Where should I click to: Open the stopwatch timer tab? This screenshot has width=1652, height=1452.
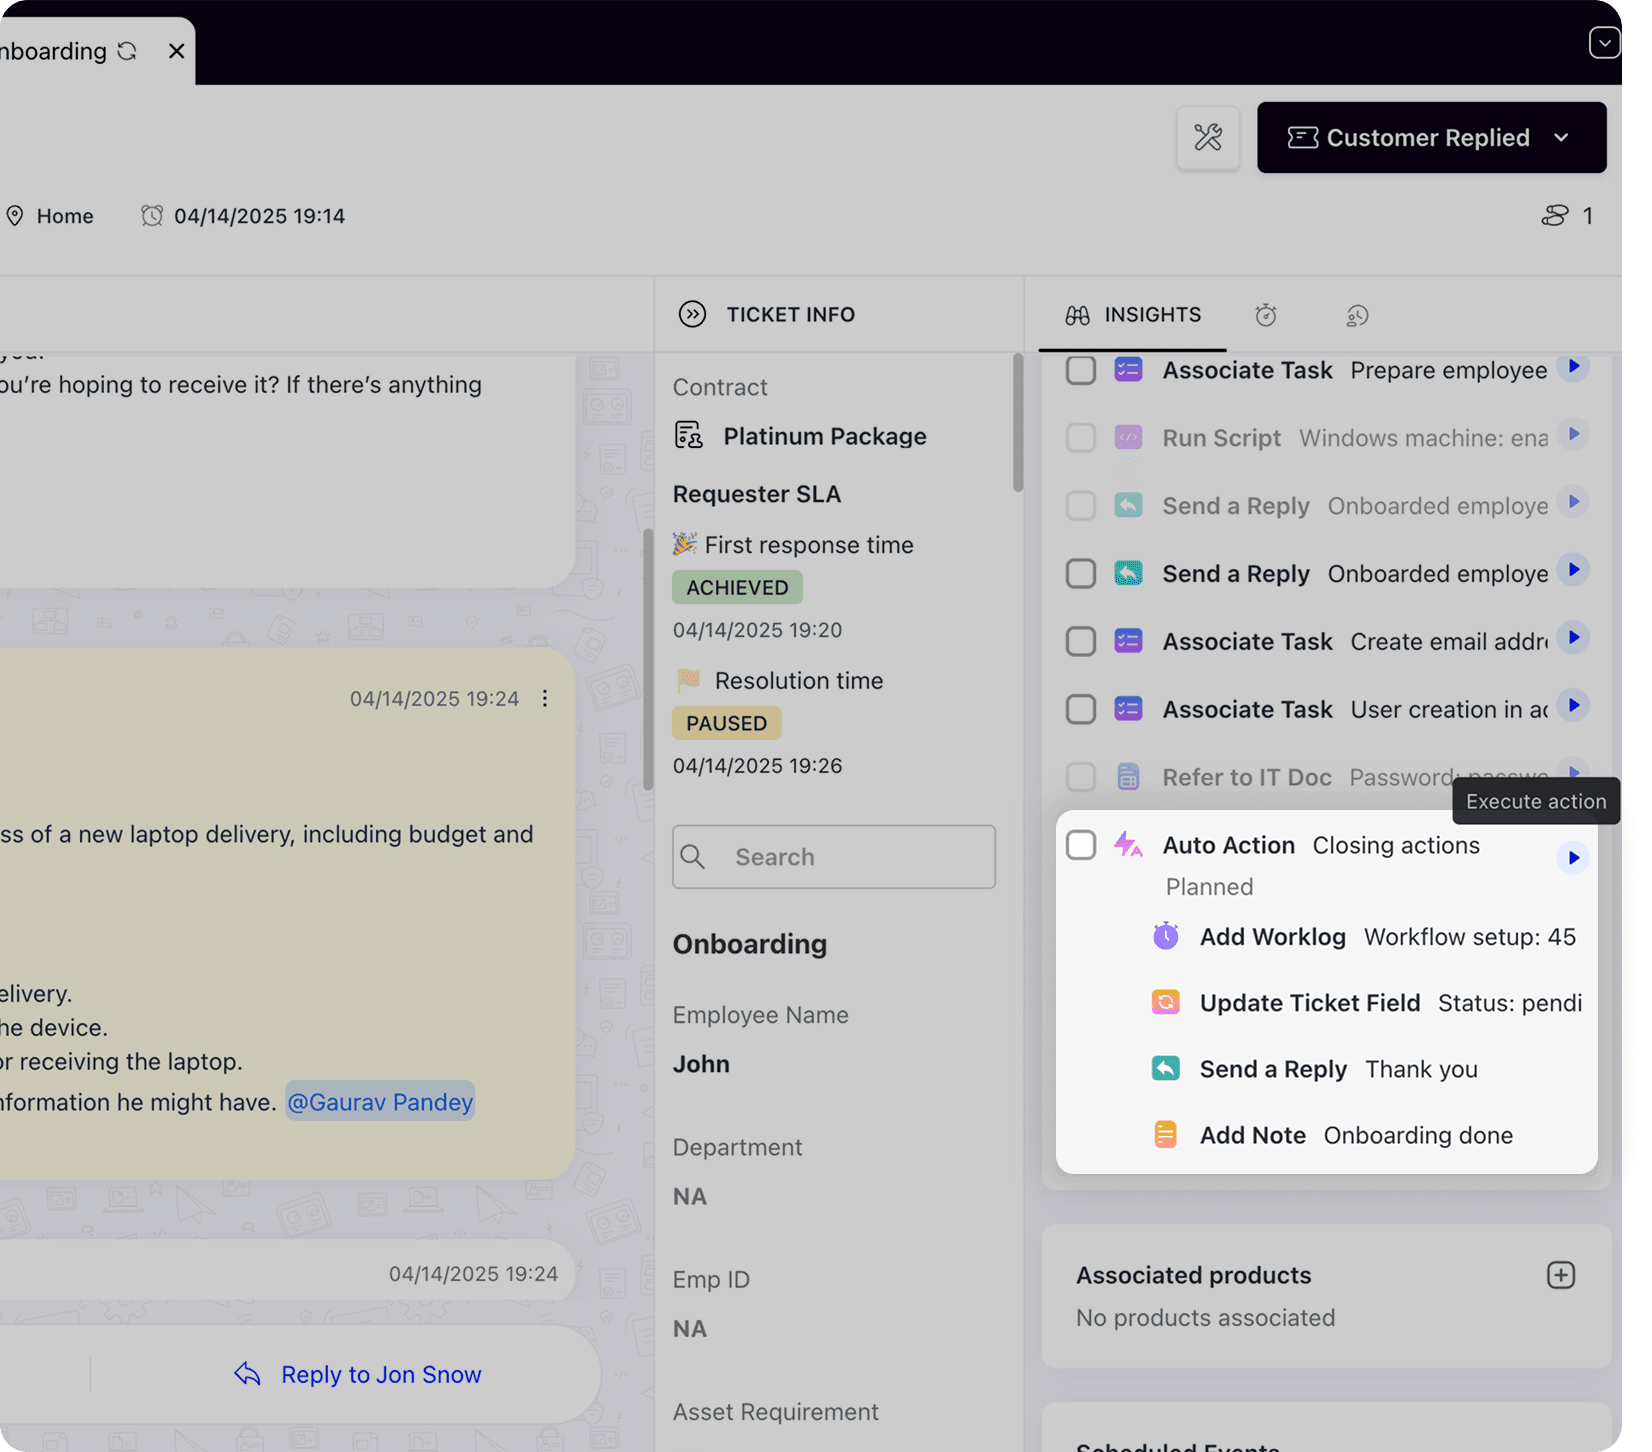(1266, 315)
